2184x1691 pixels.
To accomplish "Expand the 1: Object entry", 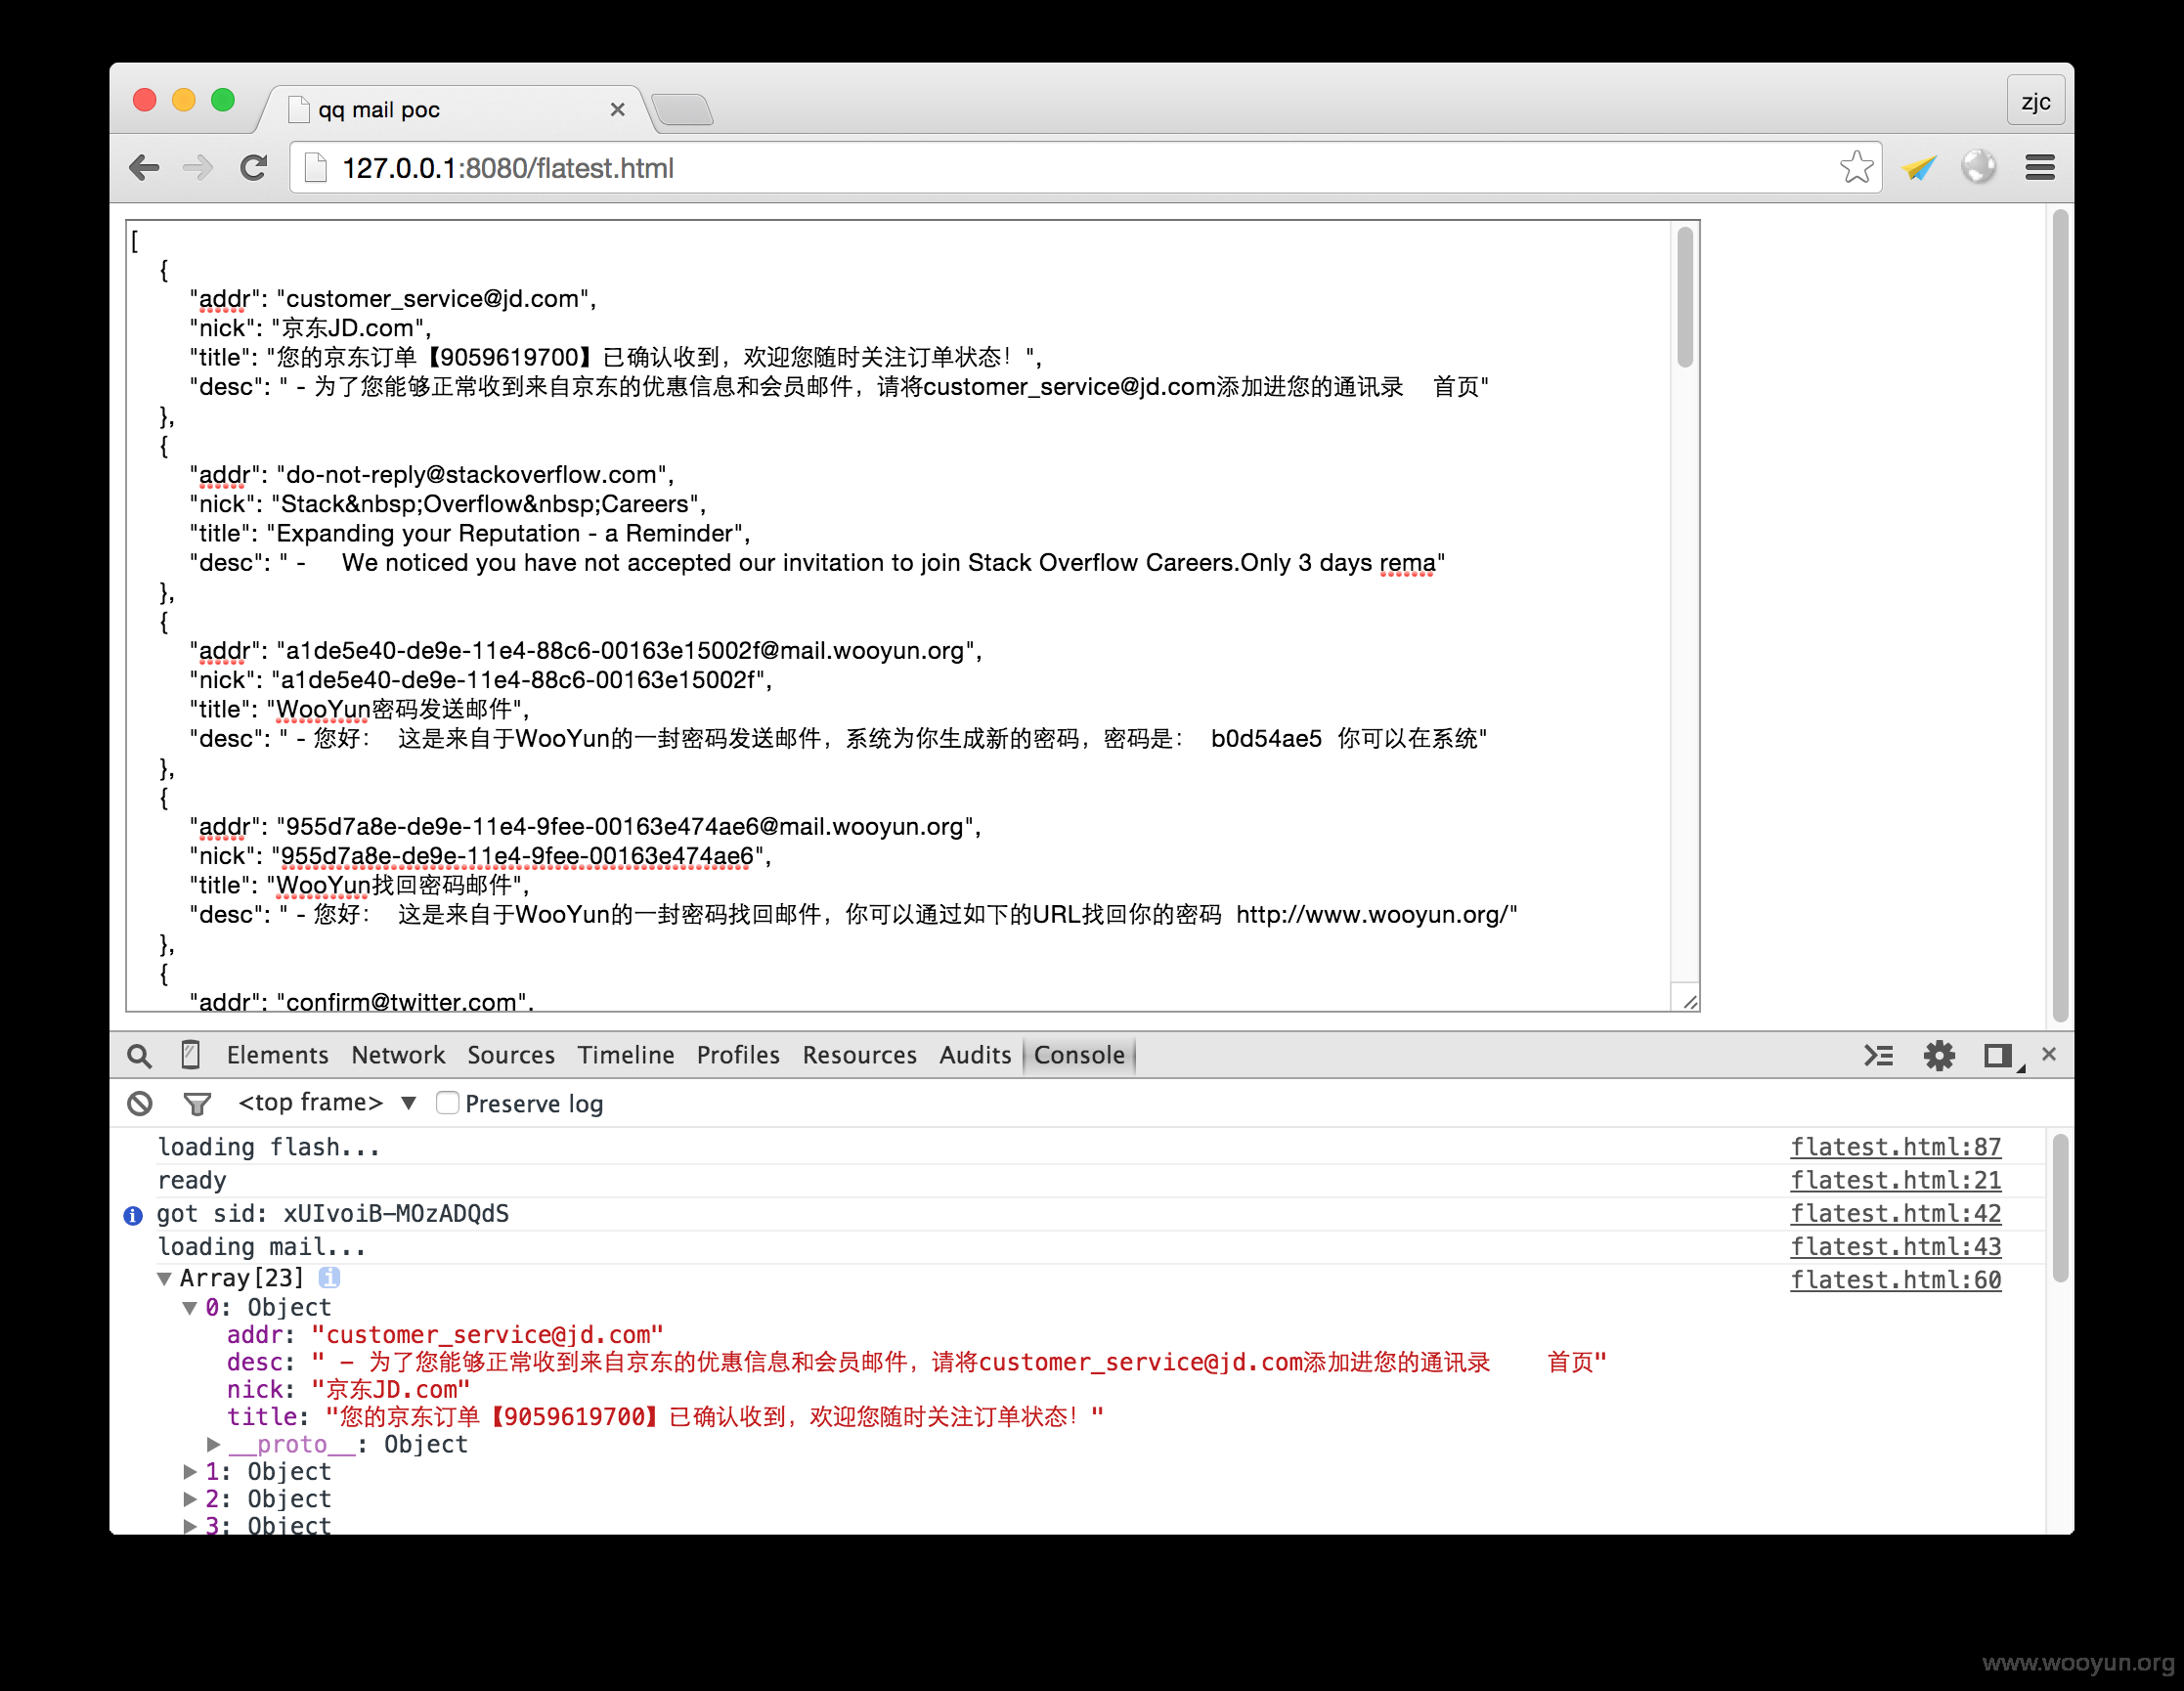I will [189, 1471].
